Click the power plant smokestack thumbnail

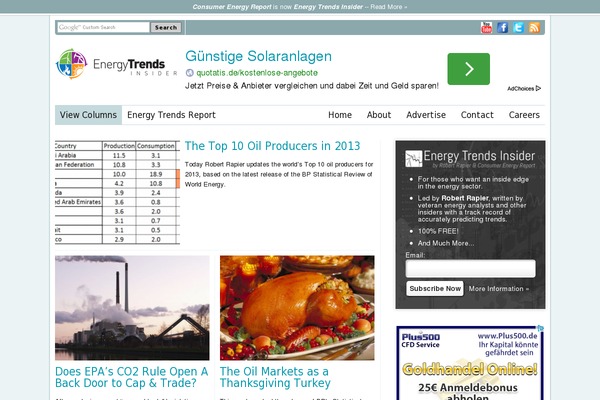point(132,308)
